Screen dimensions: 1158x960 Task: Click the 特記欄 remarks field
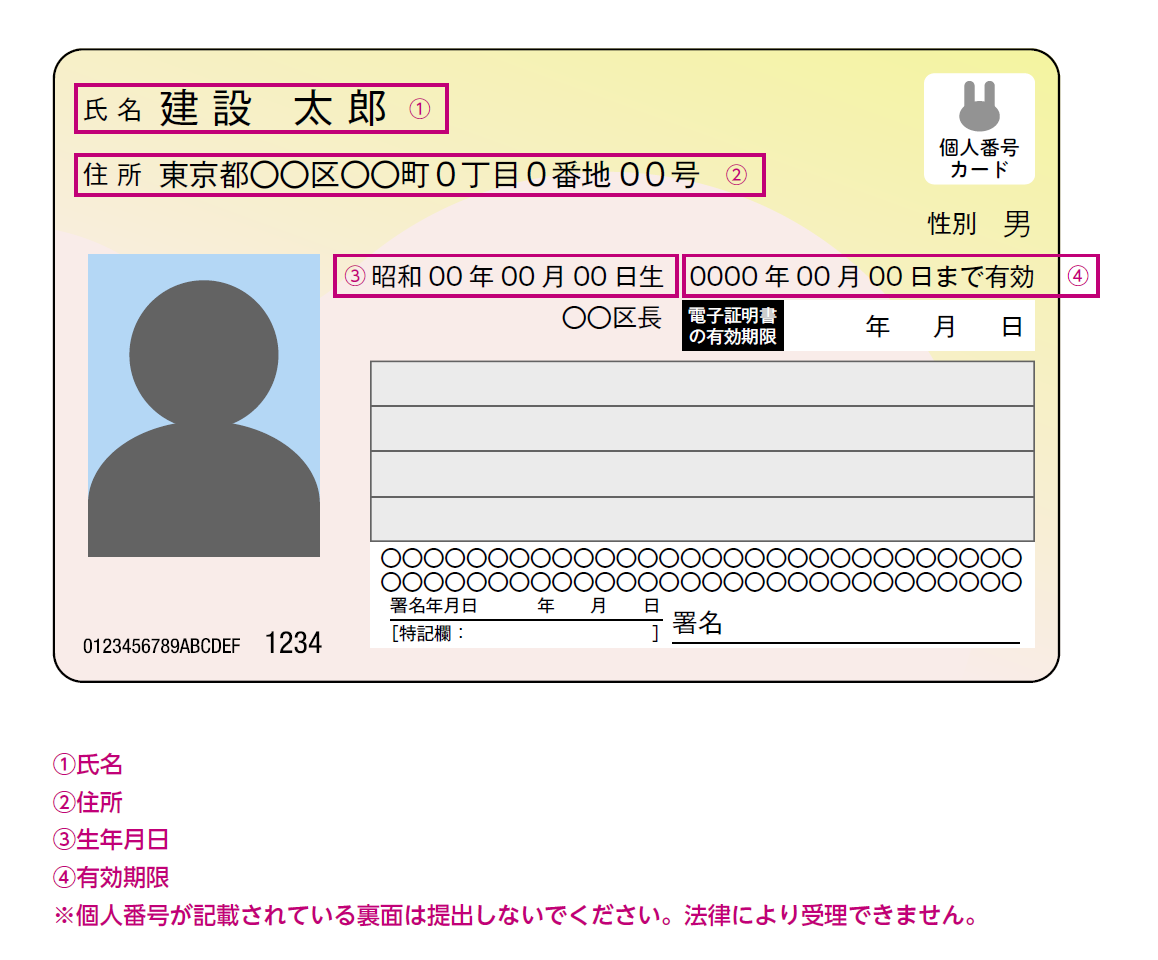(x=525, y=633)
